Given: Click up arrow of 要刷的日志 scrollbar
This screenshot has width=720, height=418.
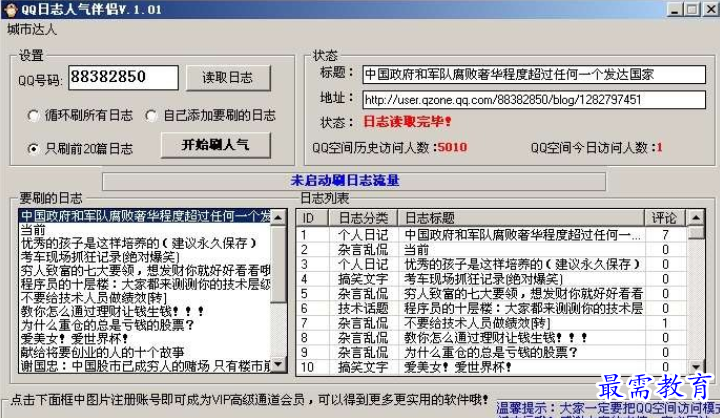Looking at the screenshot, I should pyautogui.click(x=278, y=217).
